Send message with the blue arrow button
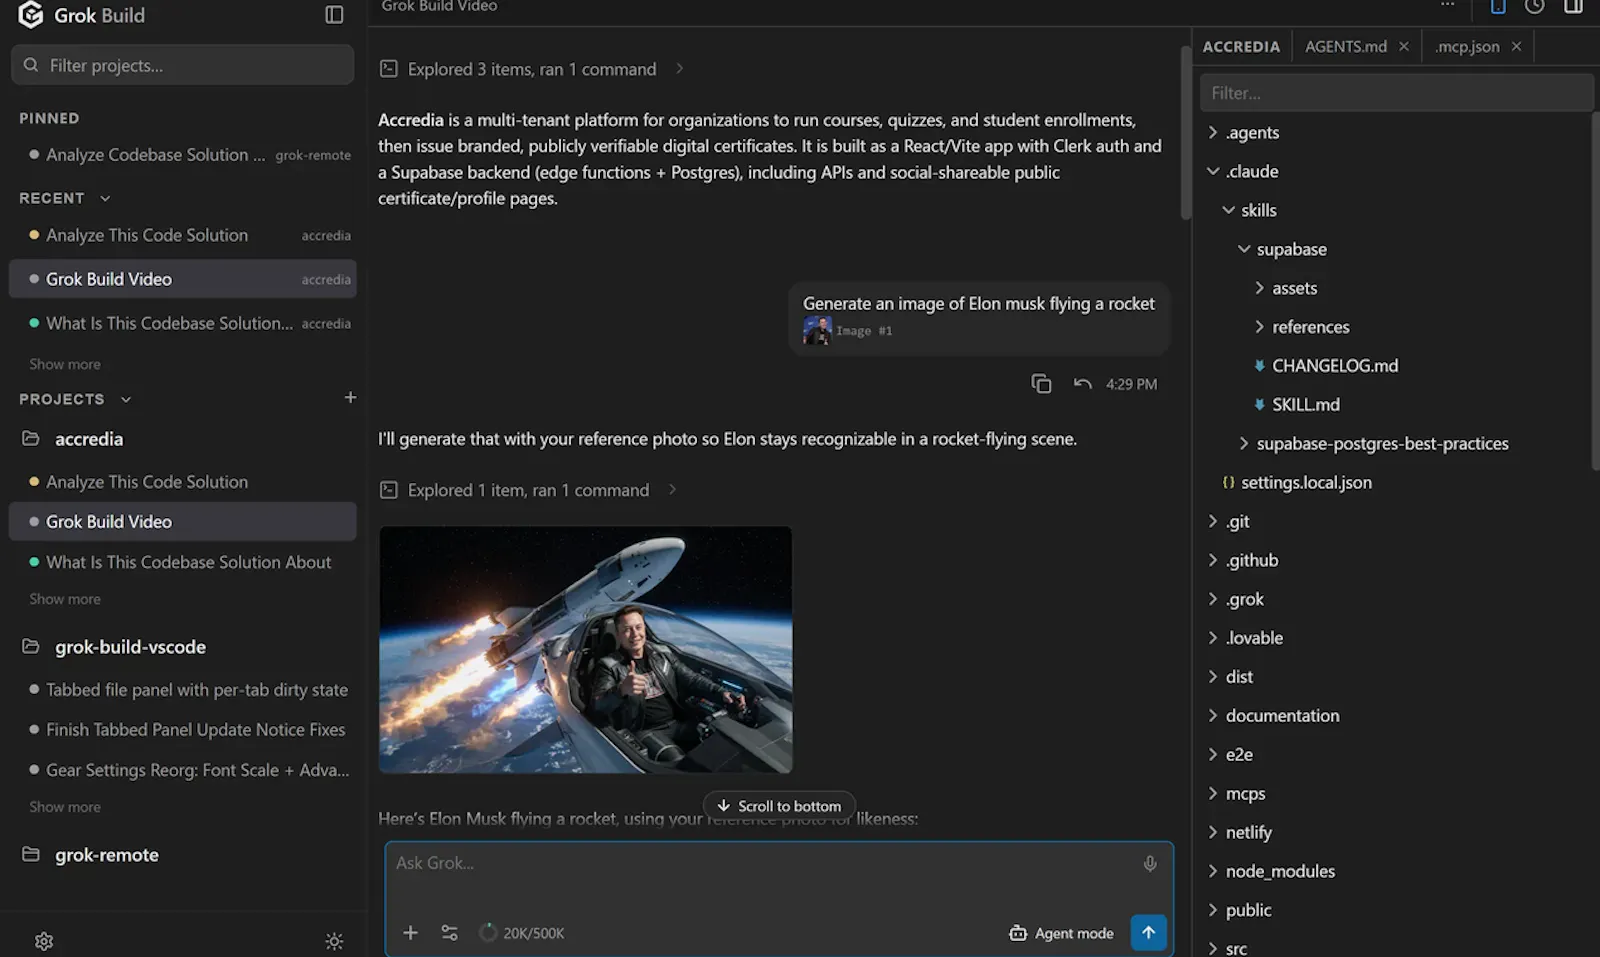The height and width of the screenshot is (957, 1600). pos(1148,932)
